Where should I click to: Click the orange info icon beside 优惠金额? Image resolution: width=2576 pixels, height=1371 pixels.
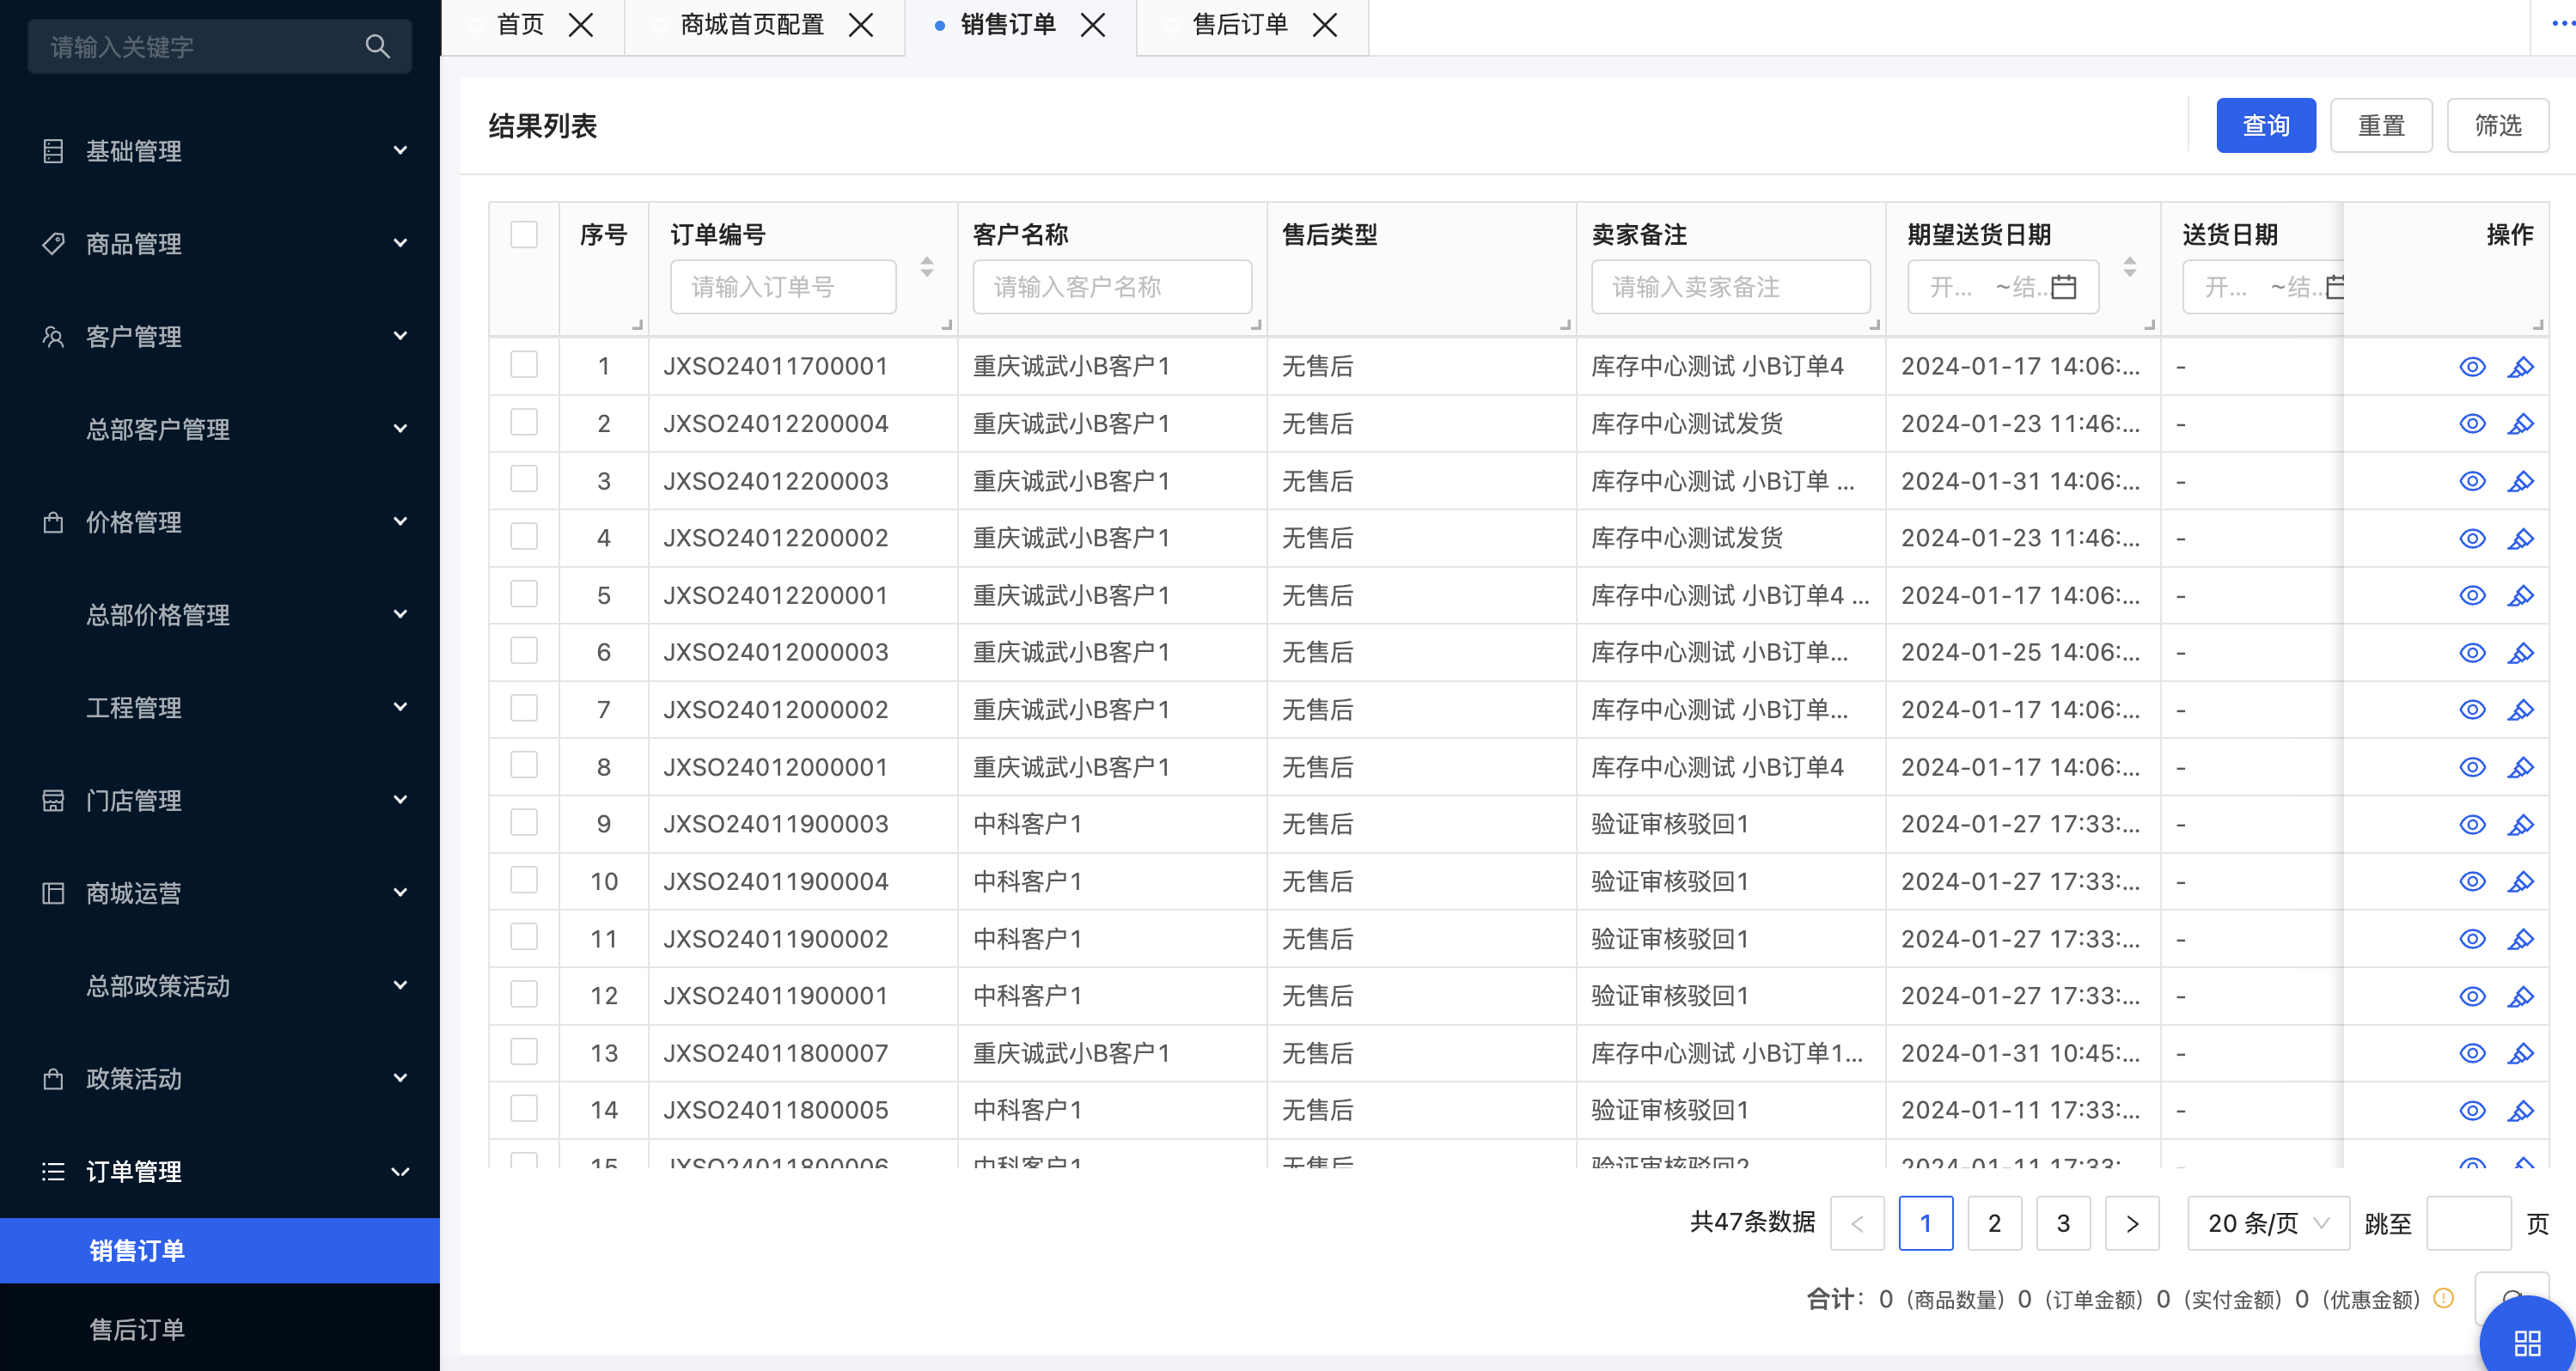[x=2443, y=1298]
